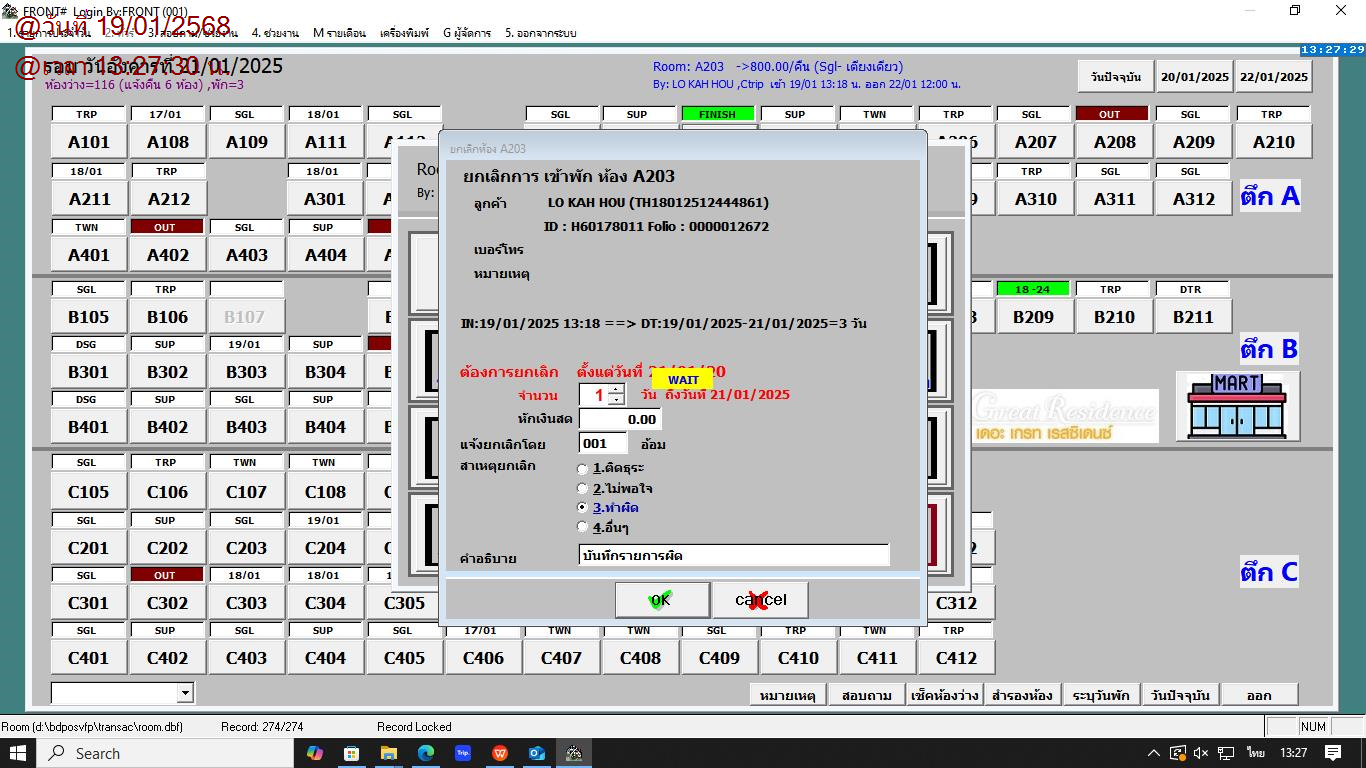
Task: Open Microsoft Store taskbar icon
Action: pos(352,753)
